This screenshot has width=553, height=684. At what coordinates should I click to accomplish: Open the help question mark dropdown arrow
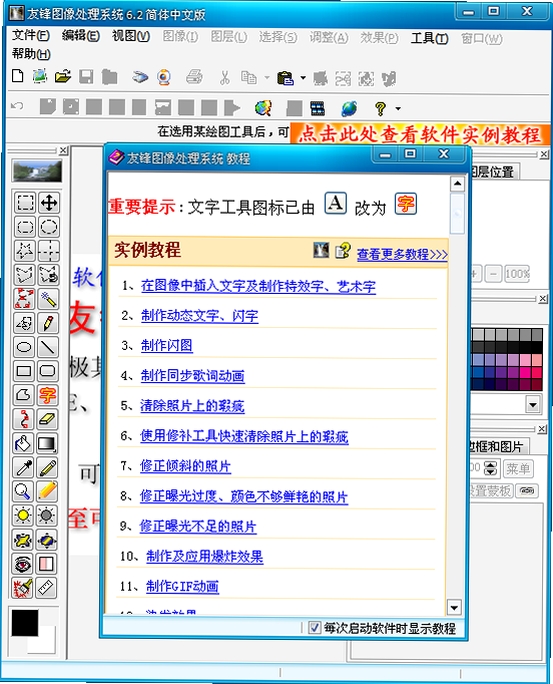click(x=398, y=108)
